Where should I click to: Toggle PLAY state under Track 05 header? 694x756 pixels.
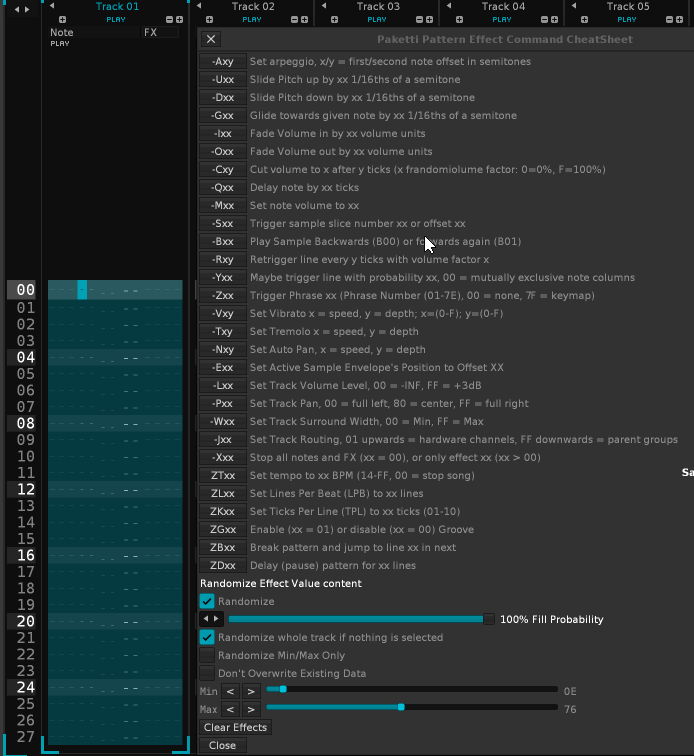coord(626,20)
